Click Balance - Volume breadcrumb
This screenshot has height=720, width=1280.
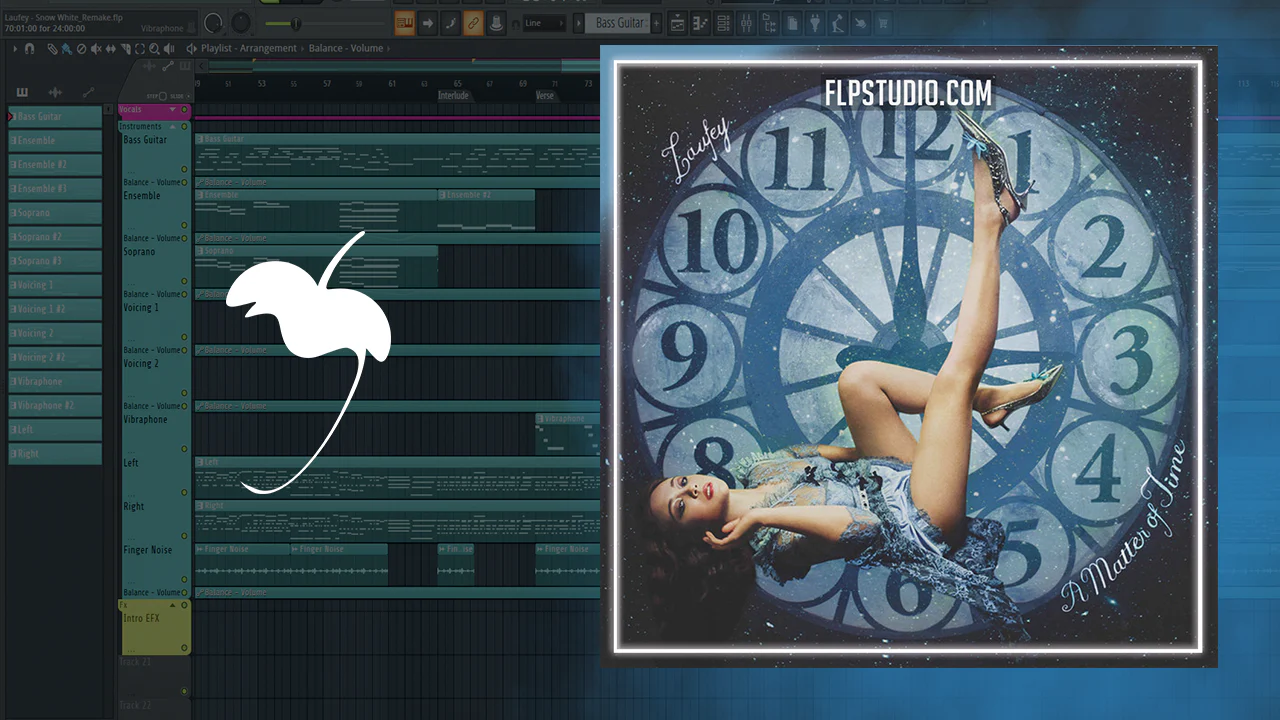click(346, 48)
